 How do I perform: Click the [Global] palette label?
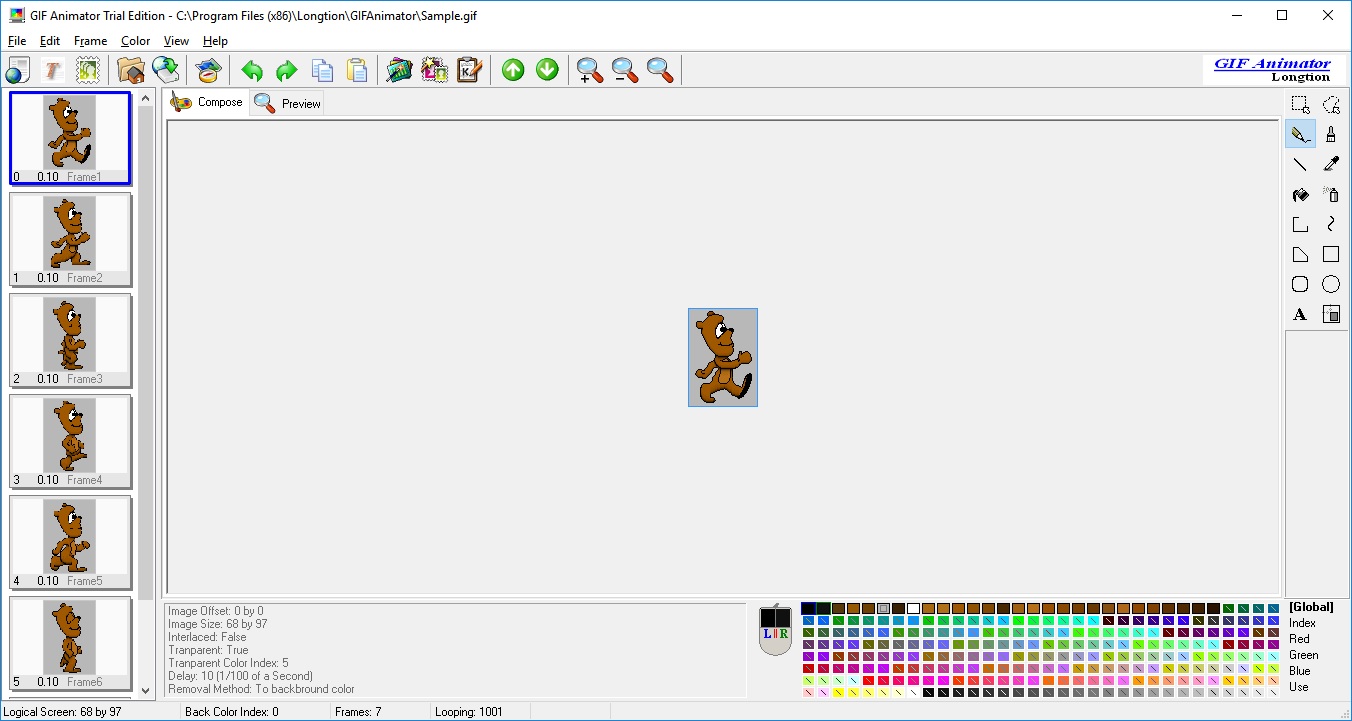1311,607
